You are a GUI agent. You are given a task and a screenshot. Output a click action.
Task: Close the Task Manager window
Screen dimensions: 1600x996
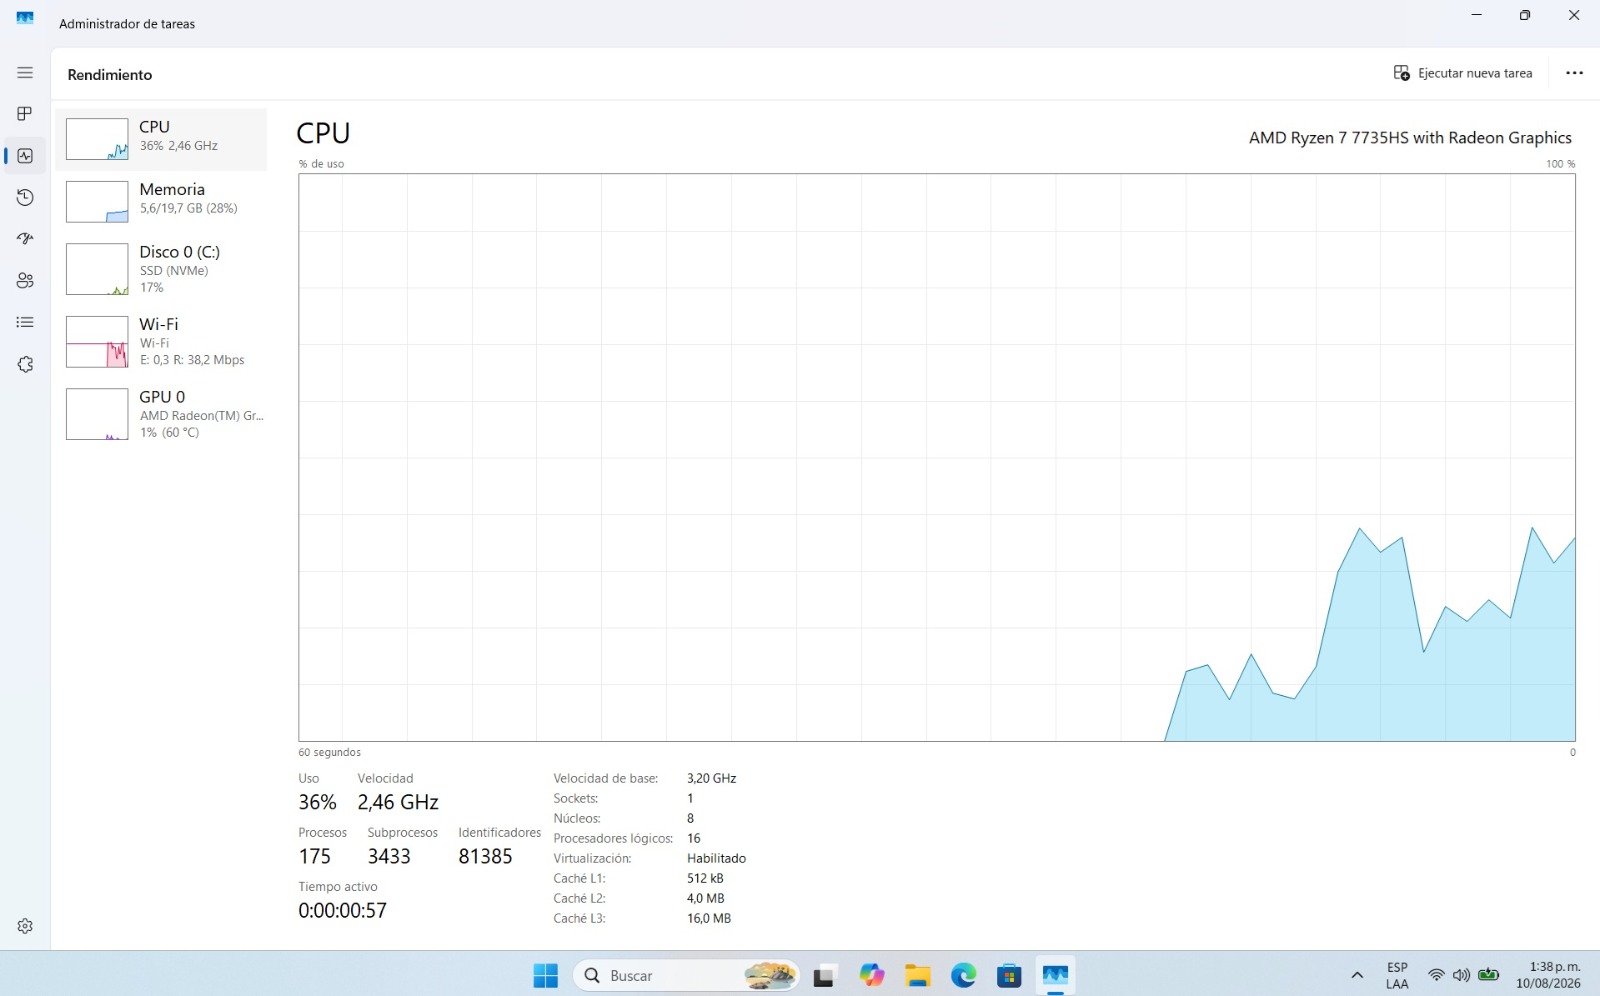coord(1574,15)
